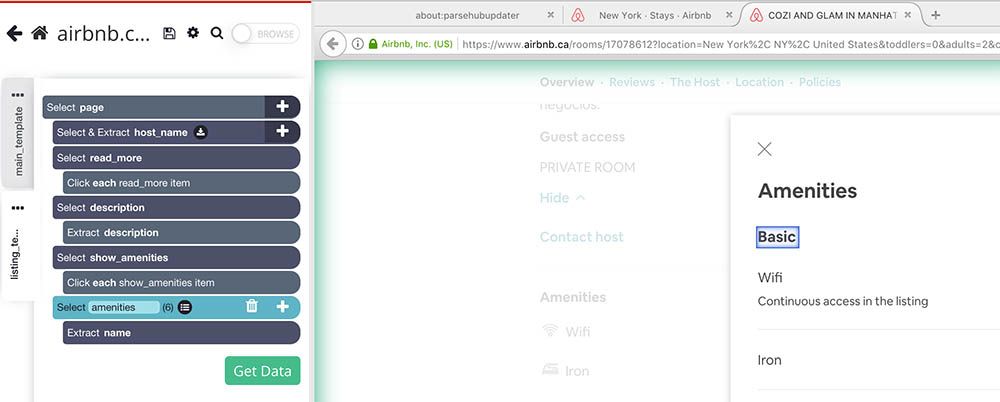Click the Wifi entry in Amenities dialog
Image resolution: width=1000 pixels, height=402 pixels.
click(x=770, y=278)
